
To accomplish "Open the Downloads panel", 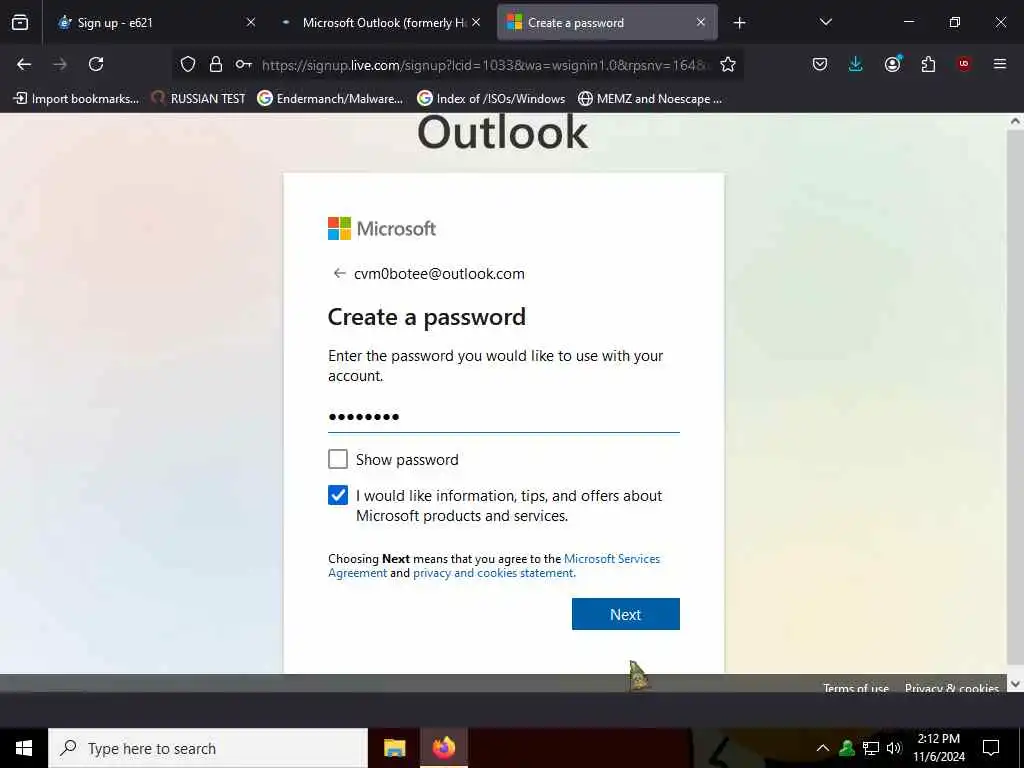I will coord(856,64).
